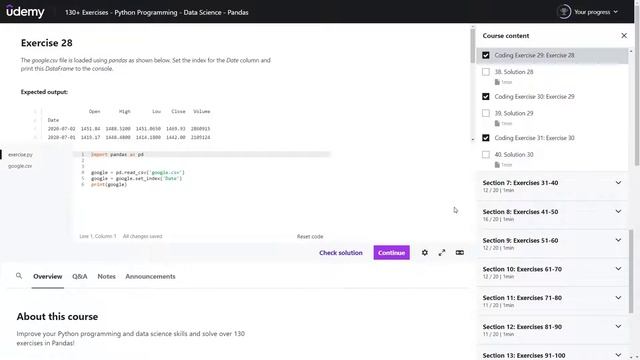Click the document icon under Solution 29
The height and width of the screenshot is (360, 640).
tap(497, 123)
